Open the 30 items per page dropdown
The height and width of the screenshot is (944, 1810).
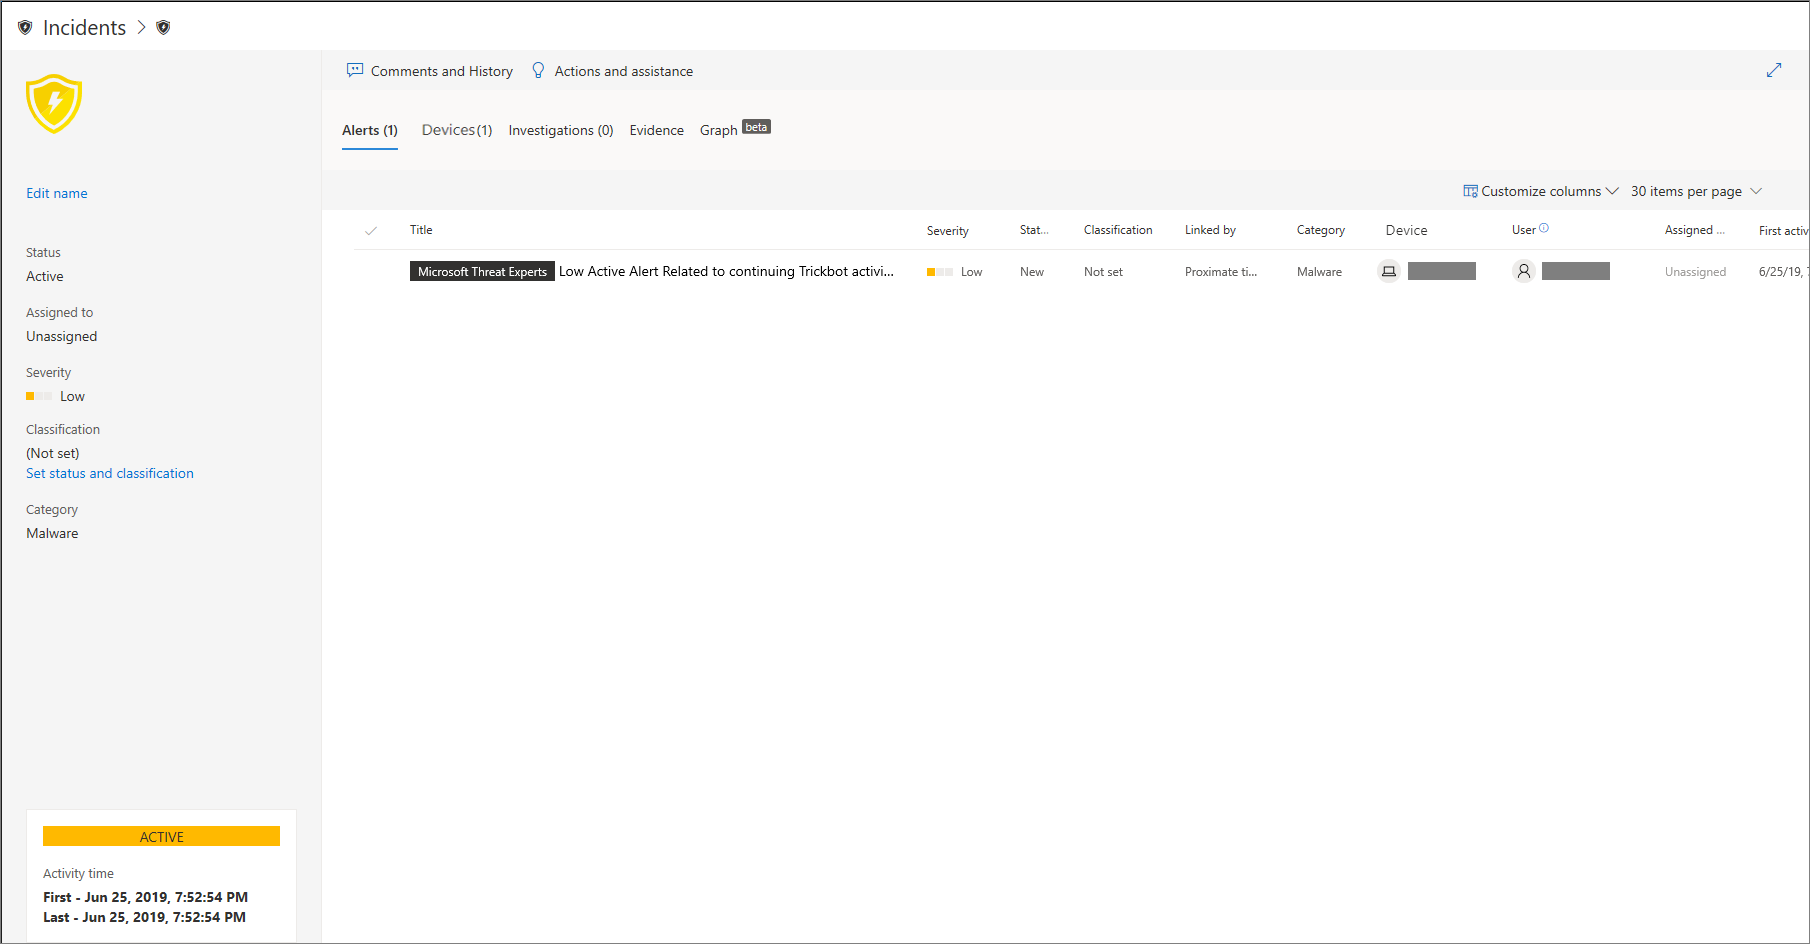point(1696,191)
